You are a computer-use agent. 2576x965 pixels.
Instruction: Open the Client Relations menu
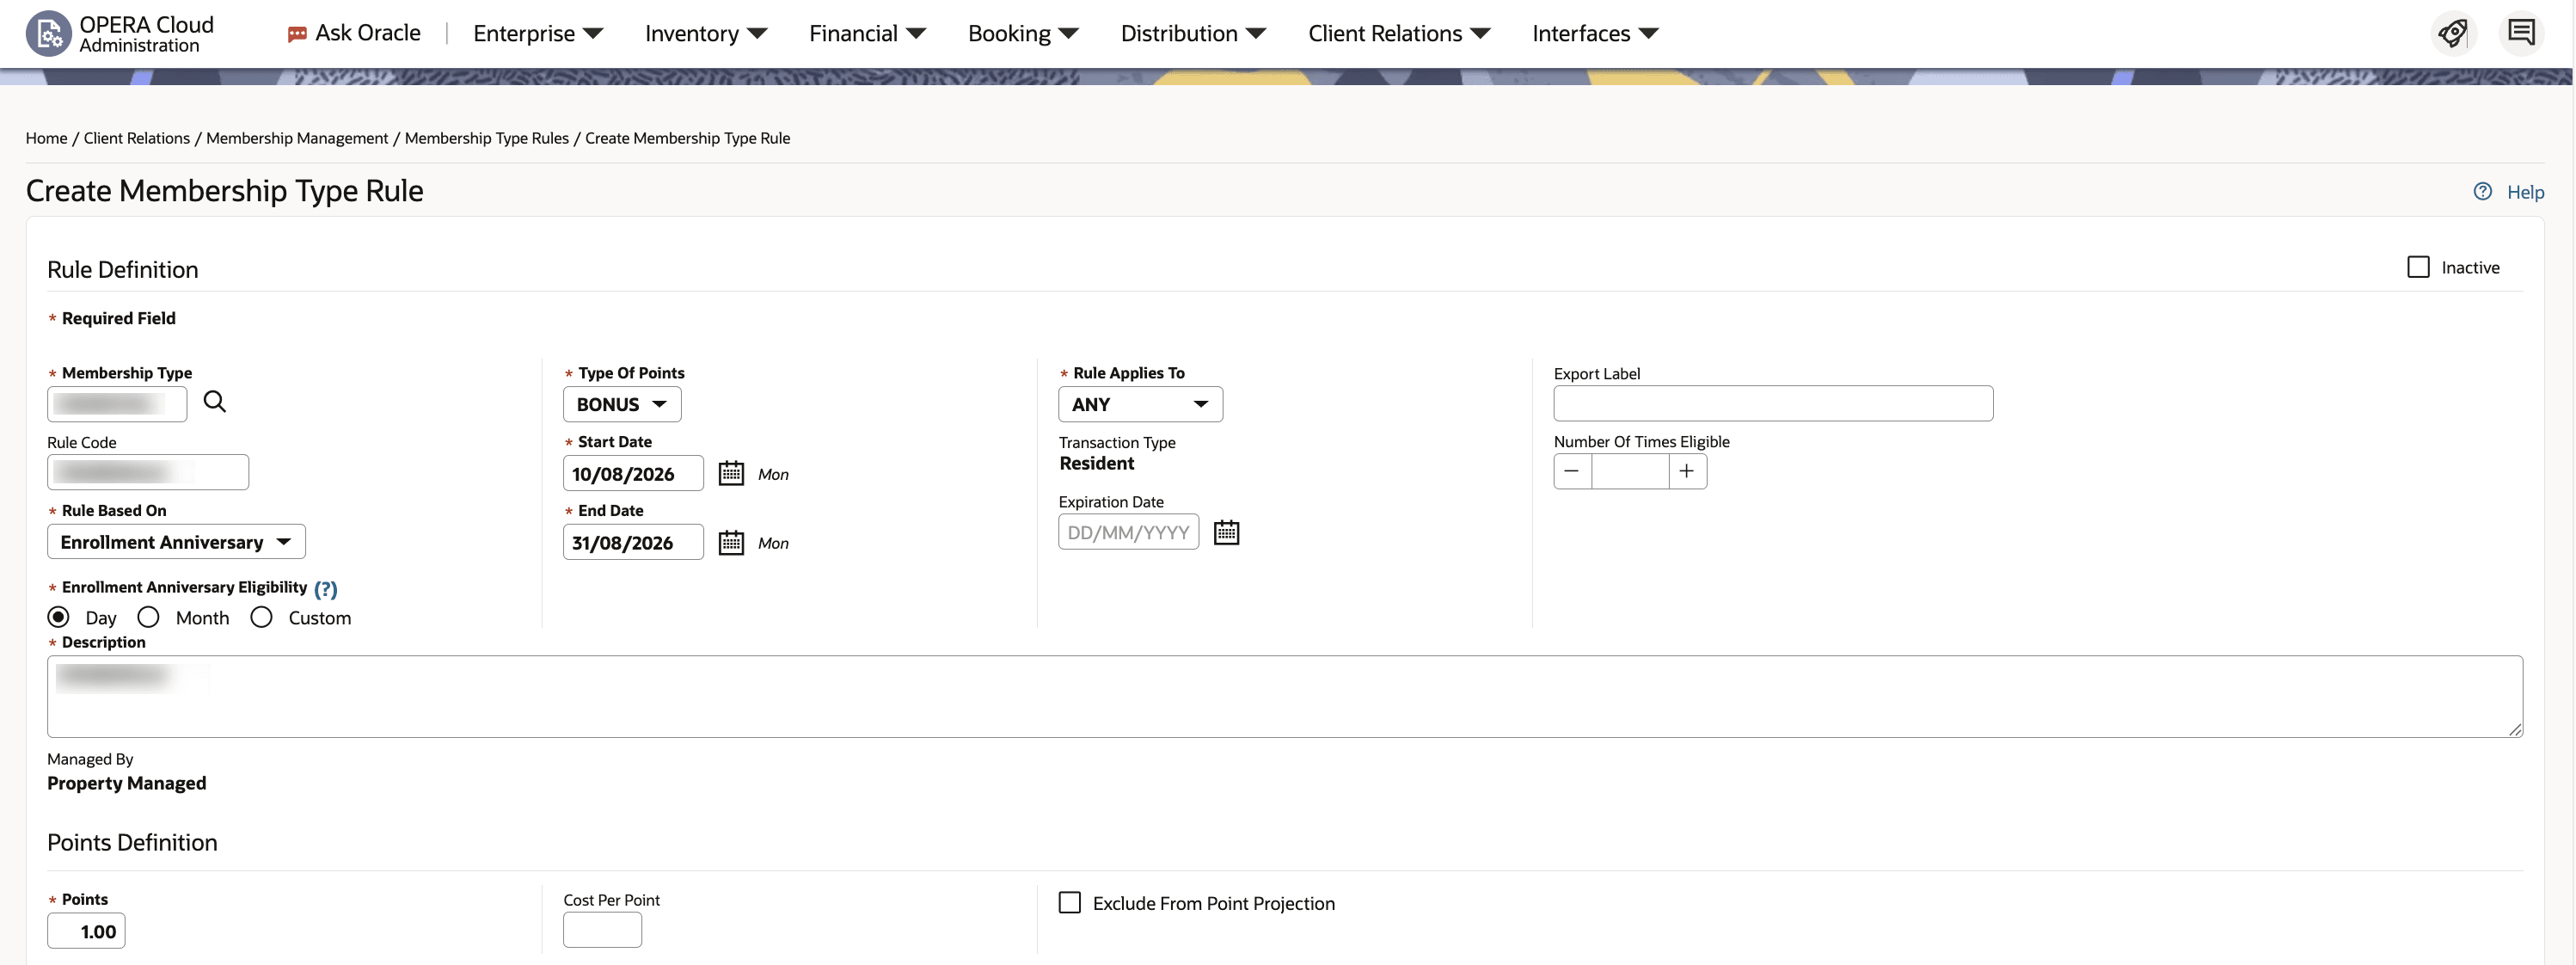1399,33
